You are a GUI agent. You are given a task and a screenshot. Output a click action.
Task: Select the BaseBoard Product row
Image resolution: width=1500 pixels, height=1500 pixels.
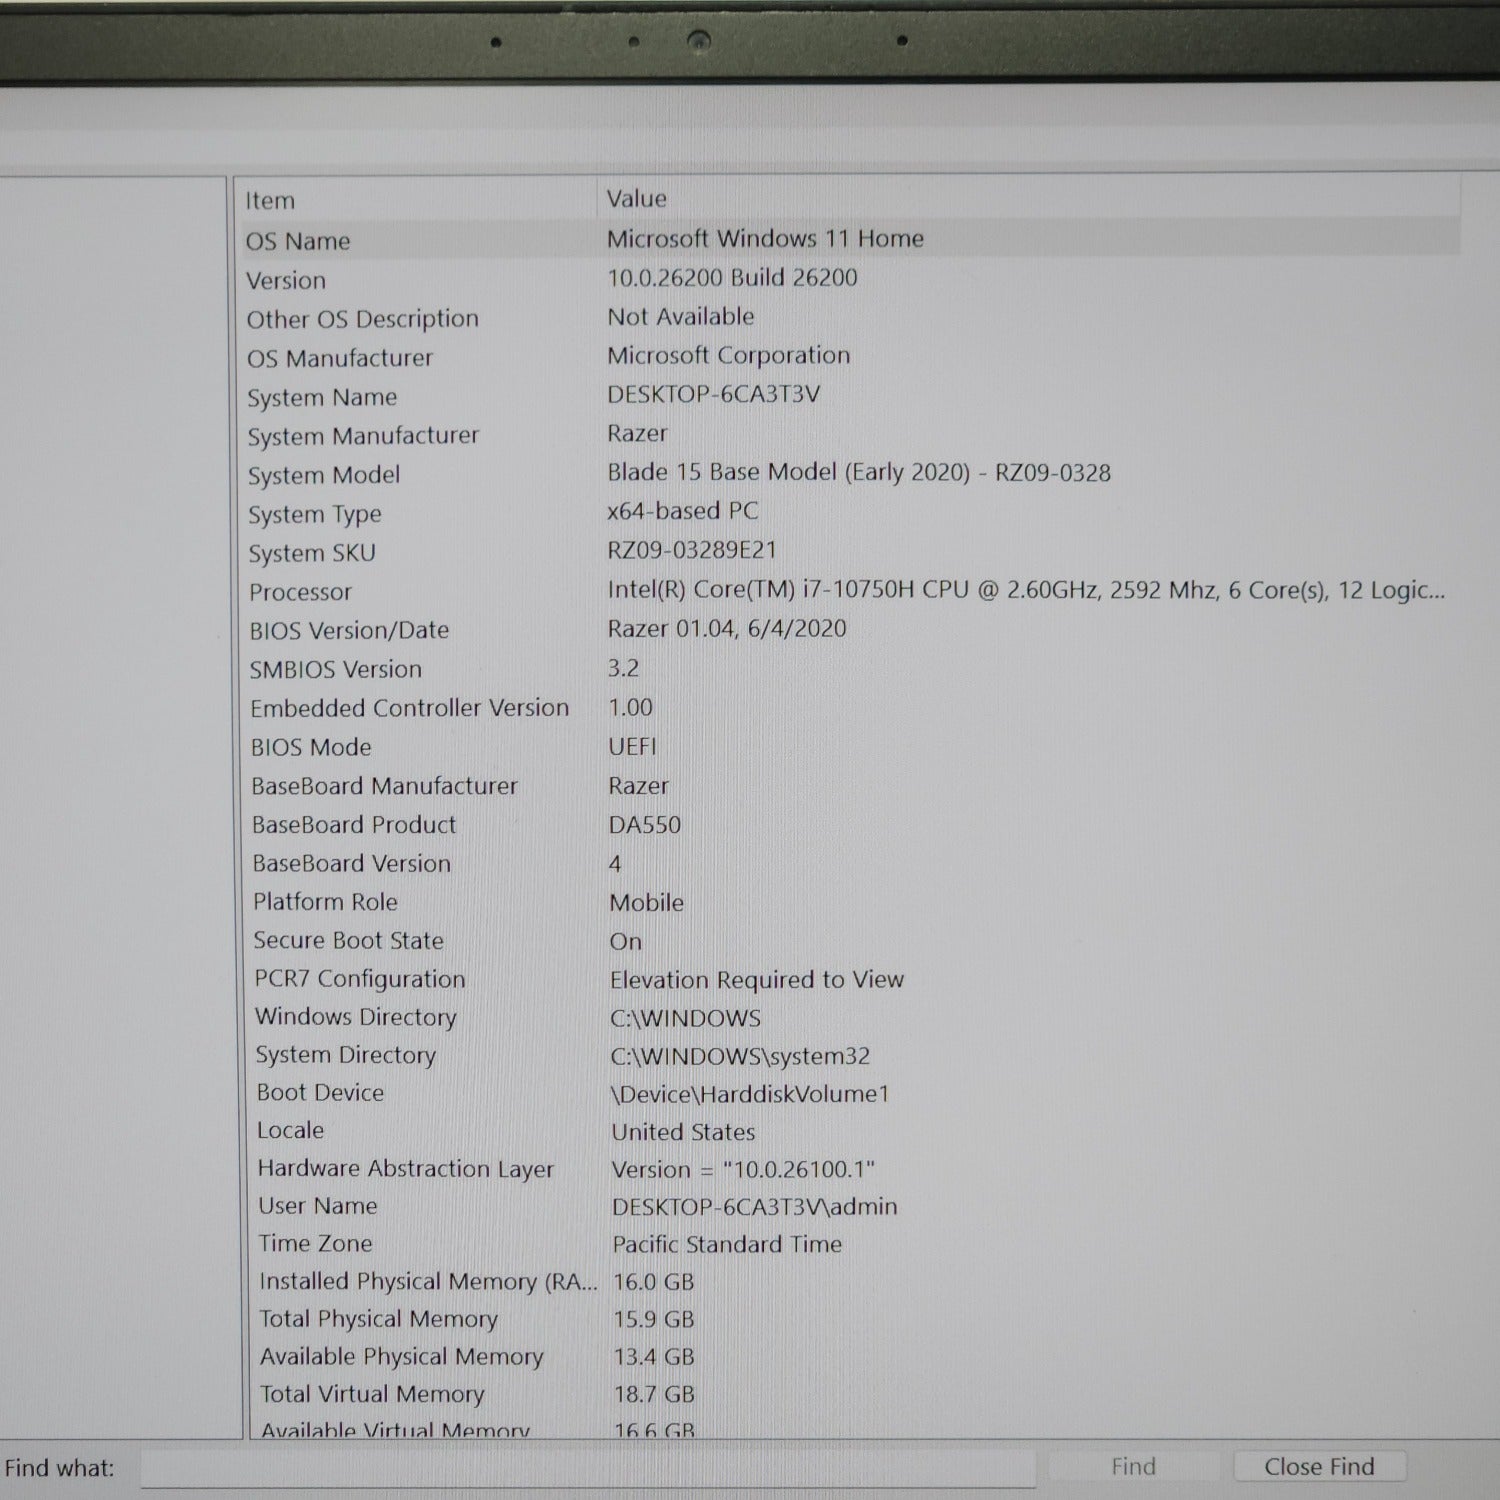(354, 825)
